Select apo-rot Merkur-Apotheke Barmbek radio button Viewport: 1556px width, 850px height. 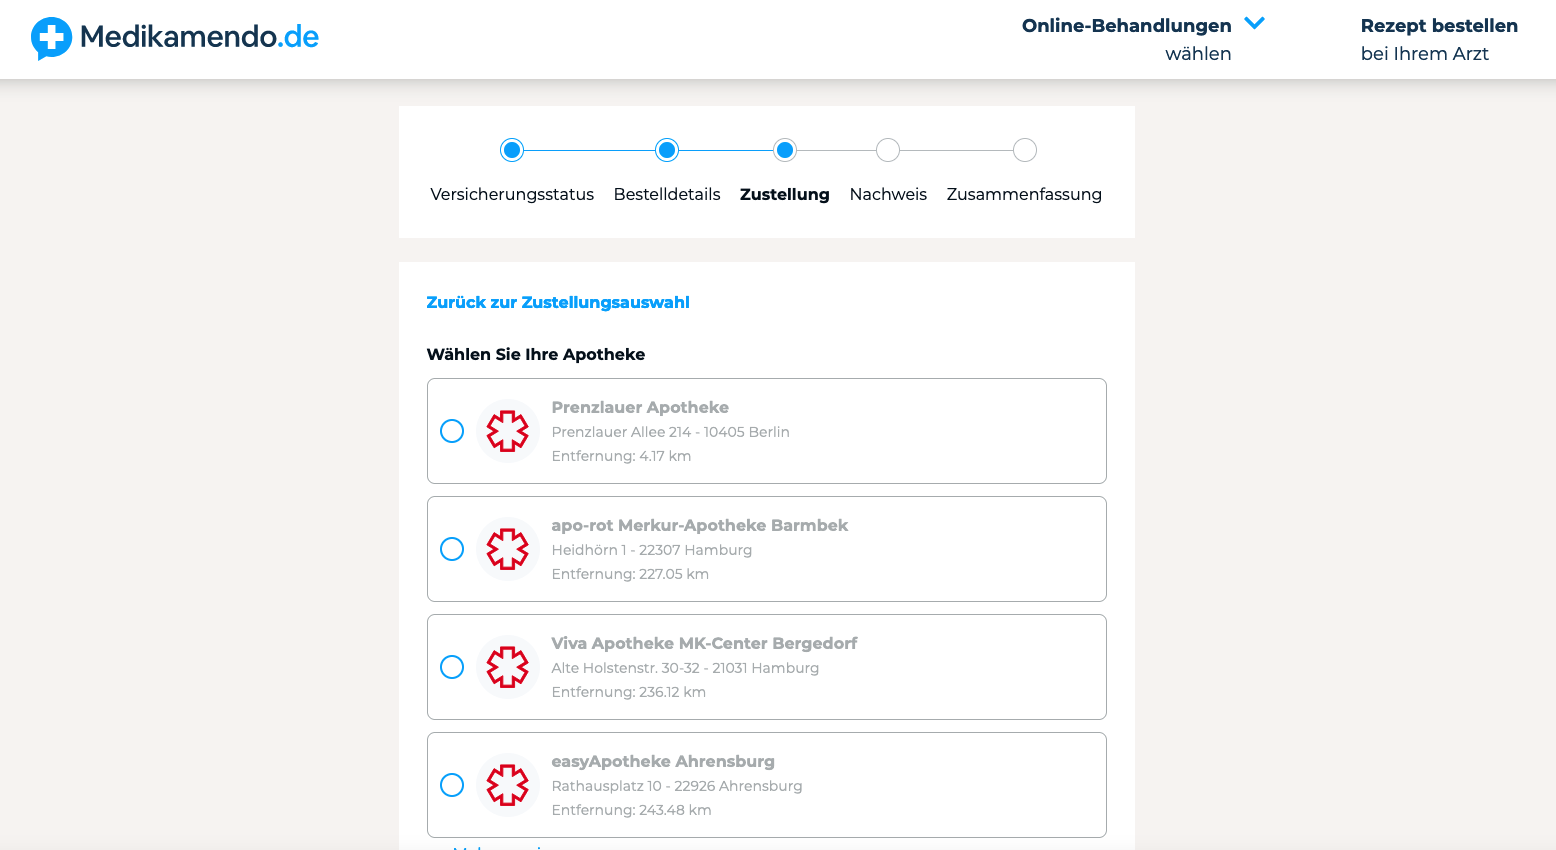[452, 549]
